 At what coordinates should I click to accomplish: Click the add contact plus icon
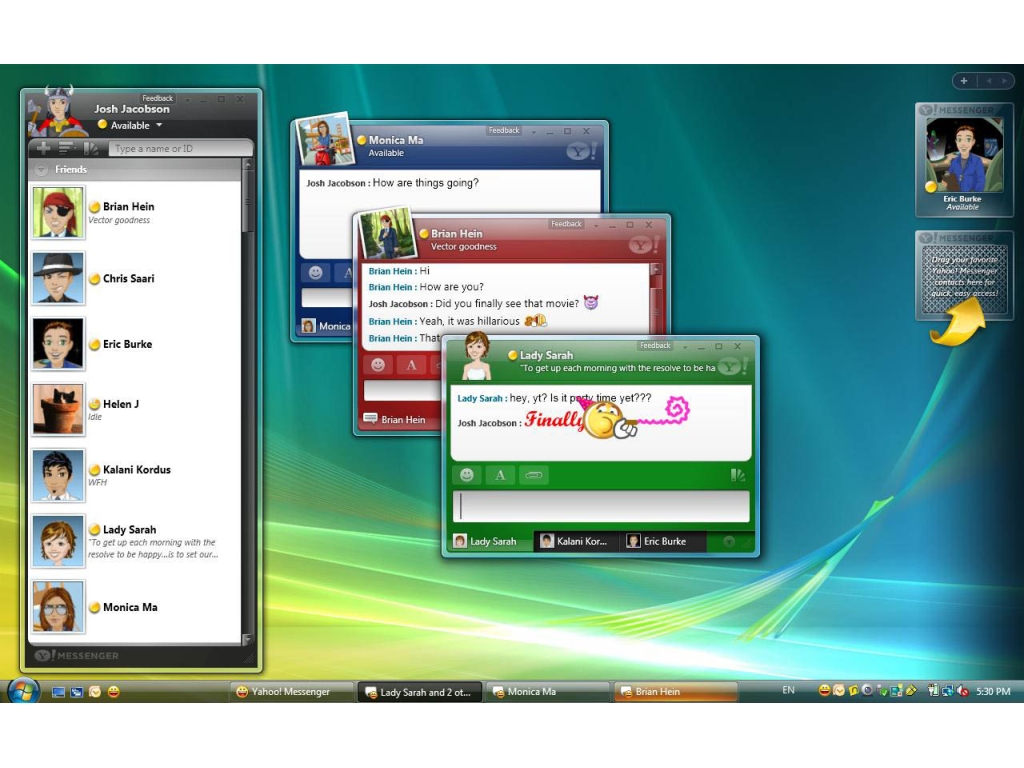click(44, 148)
